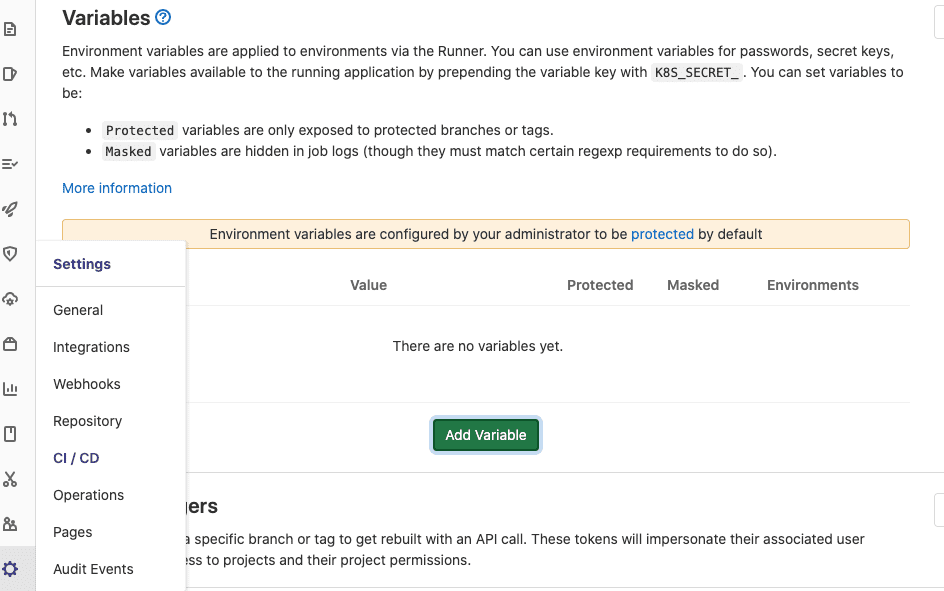944x591 pixels.
Task: Open Webhooks in the Settings flyout
Action: [x=86, y=384]
